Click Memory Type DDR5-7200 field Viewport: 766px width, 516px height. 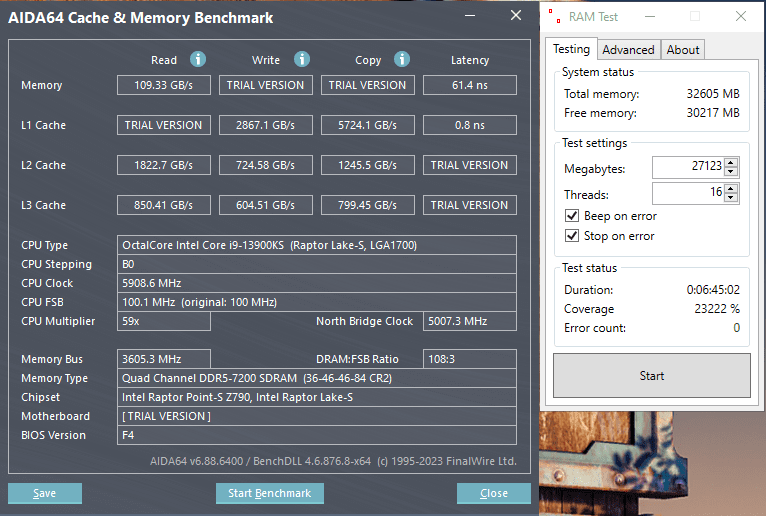pyautogui.click(x=317, y=378)
